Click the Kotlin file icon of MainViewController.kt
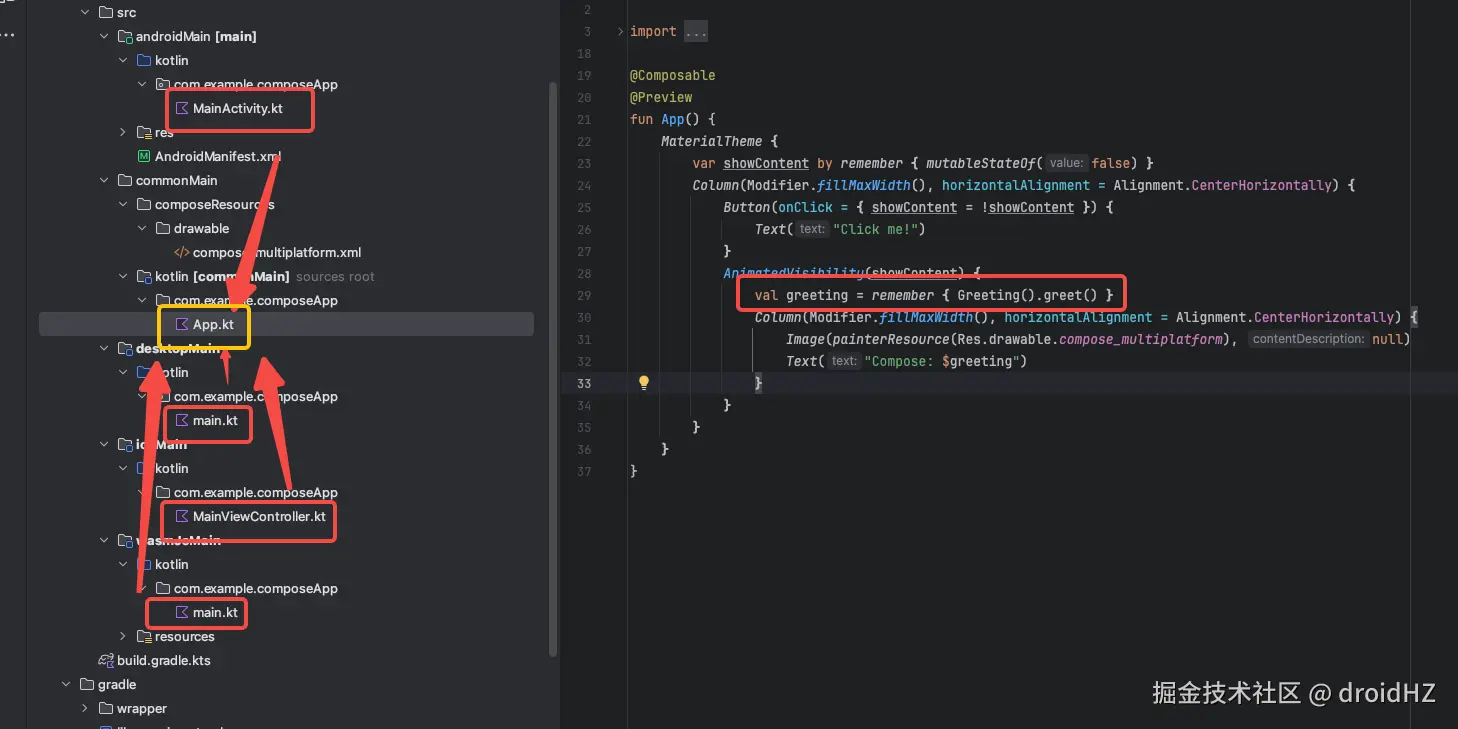 (182, 516)
